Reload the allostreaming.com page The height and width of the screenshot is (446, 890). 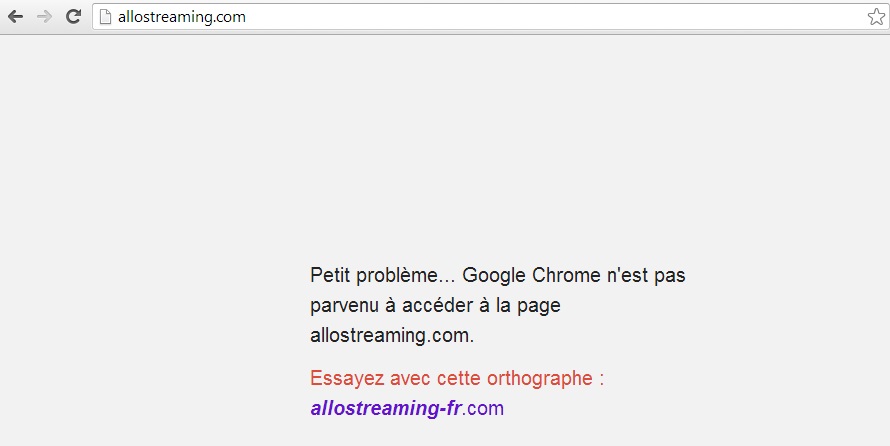click(x=73, y=17)
